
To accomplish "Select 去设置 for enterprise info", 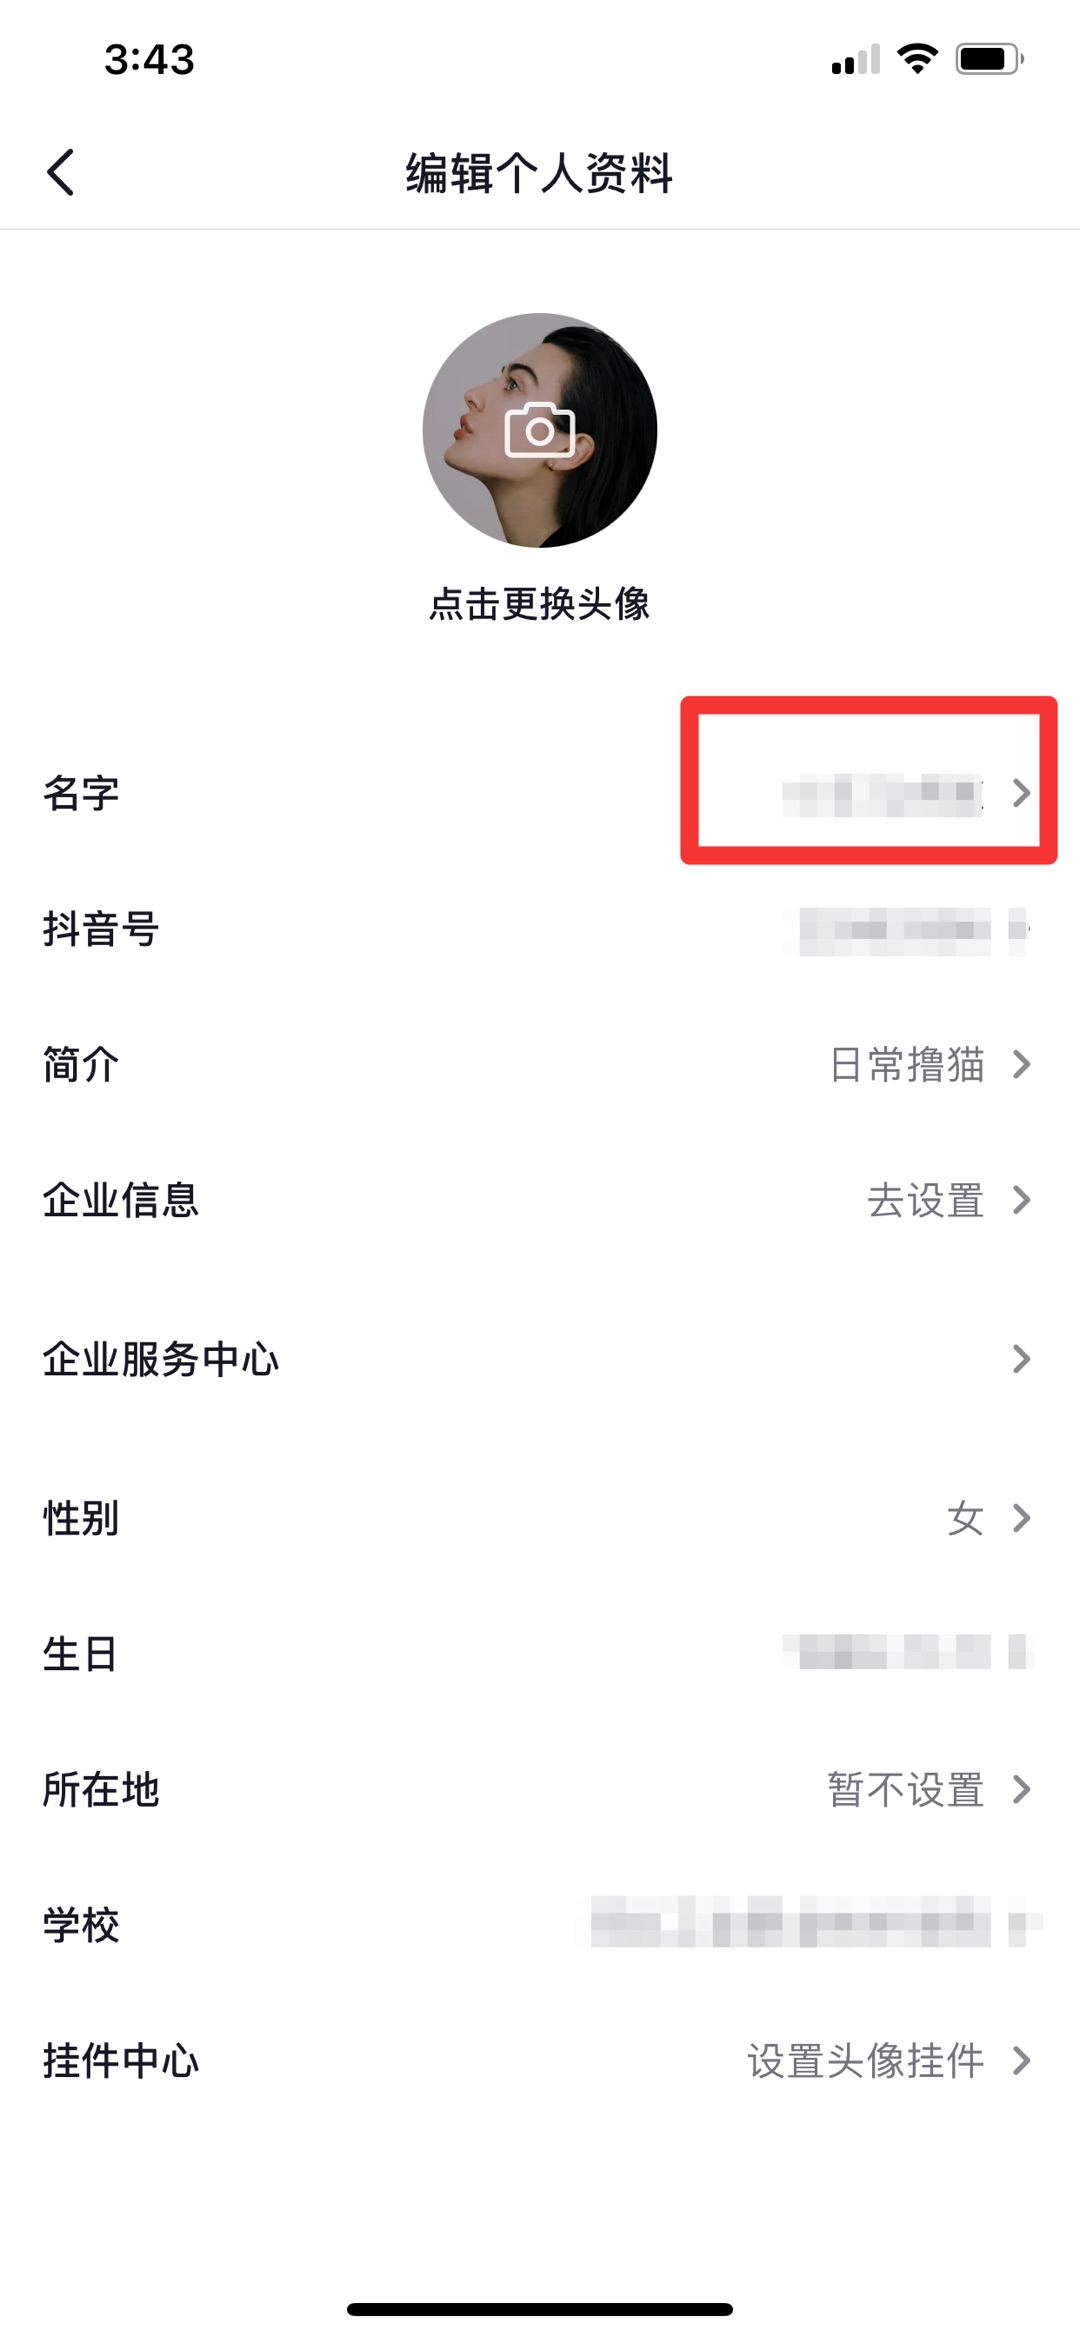I will [x=925, y=1200].
